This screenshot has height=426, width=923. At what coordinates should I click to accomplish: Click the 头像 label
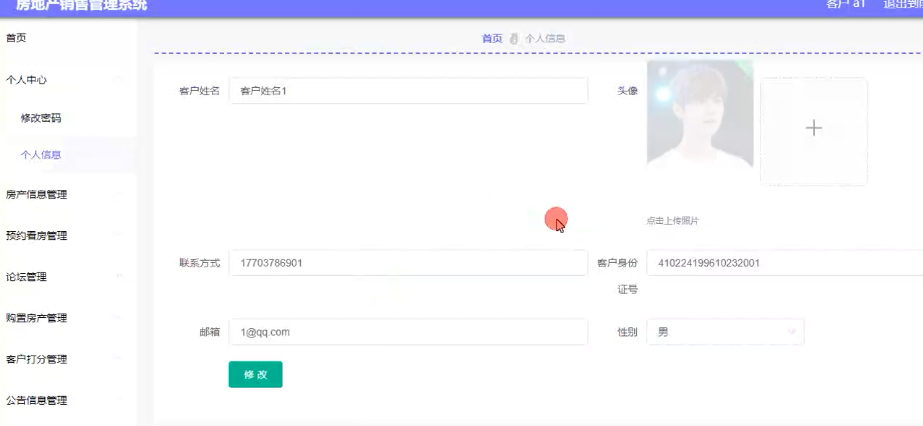tap(627, 91)
